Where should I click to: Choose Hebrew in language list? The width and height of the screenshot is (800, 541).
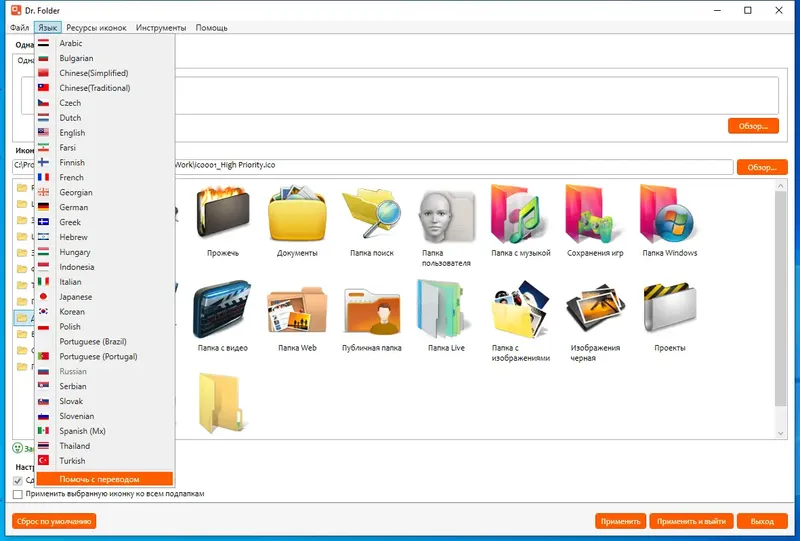(105, 237)
